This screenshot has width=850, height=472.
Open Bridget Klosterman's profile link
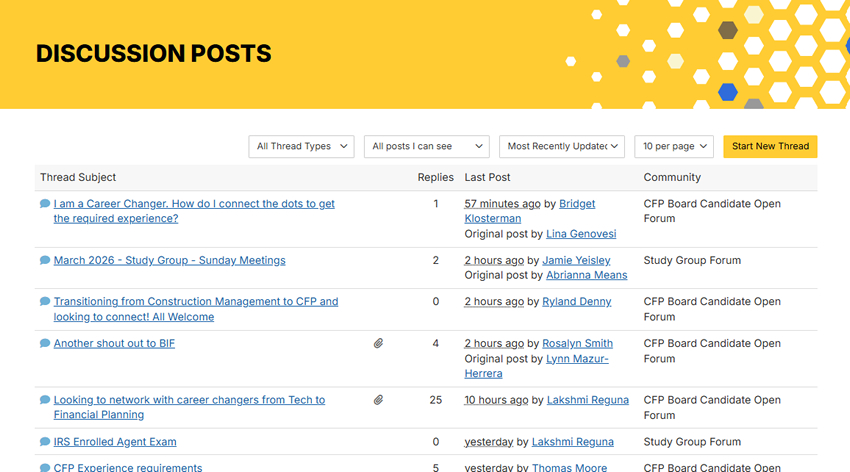pos(577,204)
